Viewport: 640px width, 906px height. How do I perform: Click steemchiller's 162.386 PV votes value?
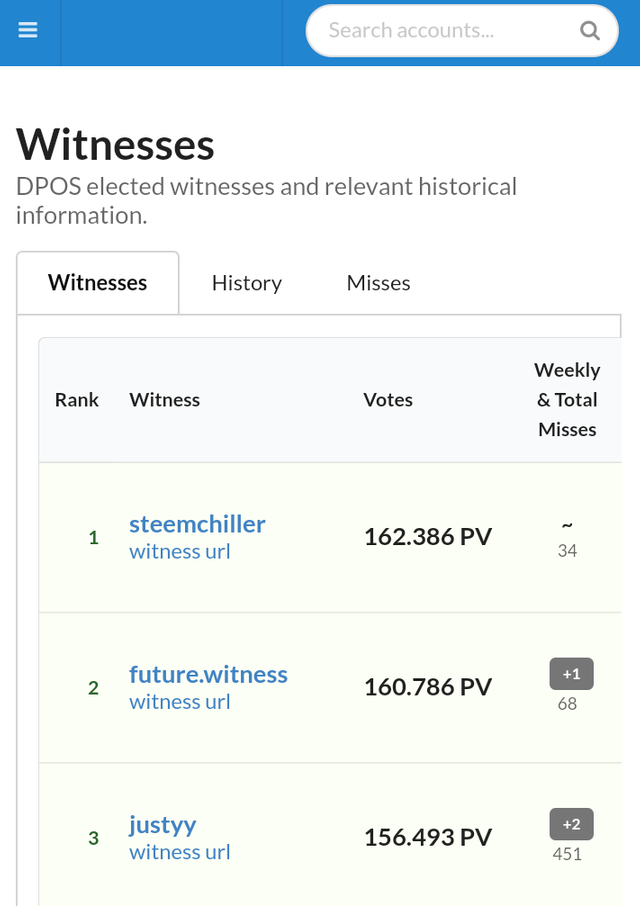click(x=428, y=537)
